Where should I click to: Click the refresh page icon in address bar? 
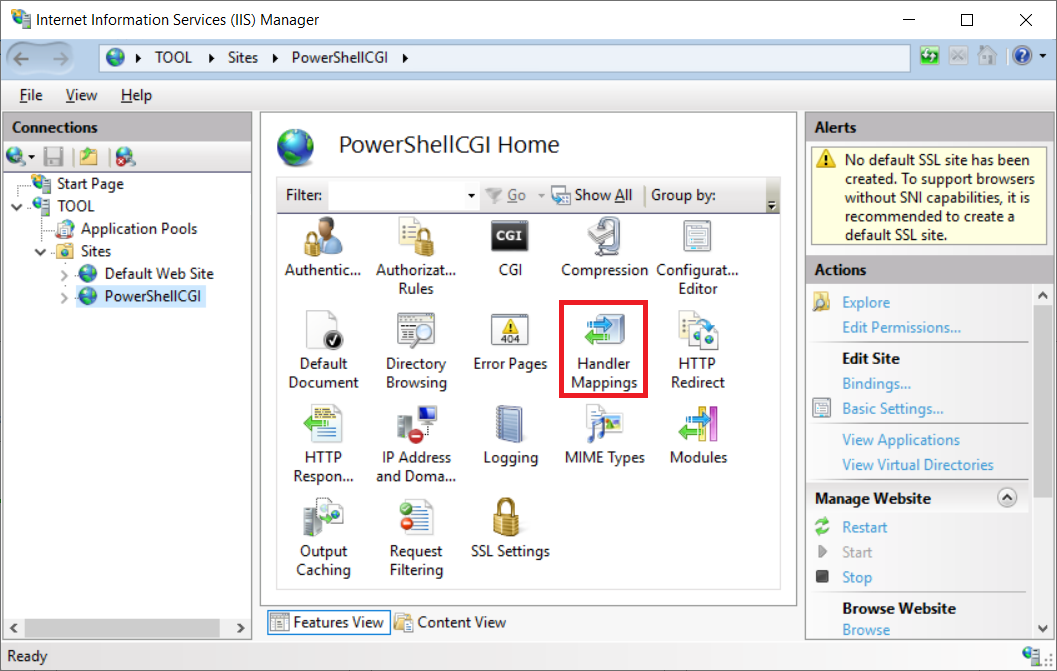930,56
